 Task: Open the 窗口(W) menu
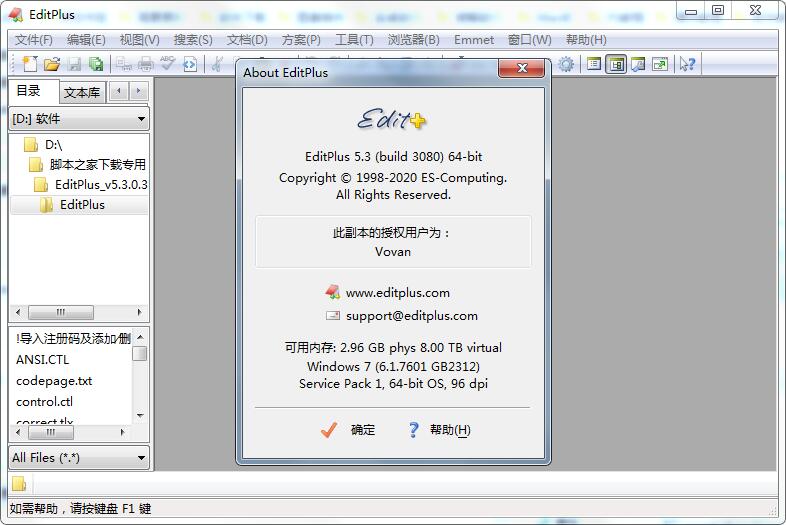530,40
